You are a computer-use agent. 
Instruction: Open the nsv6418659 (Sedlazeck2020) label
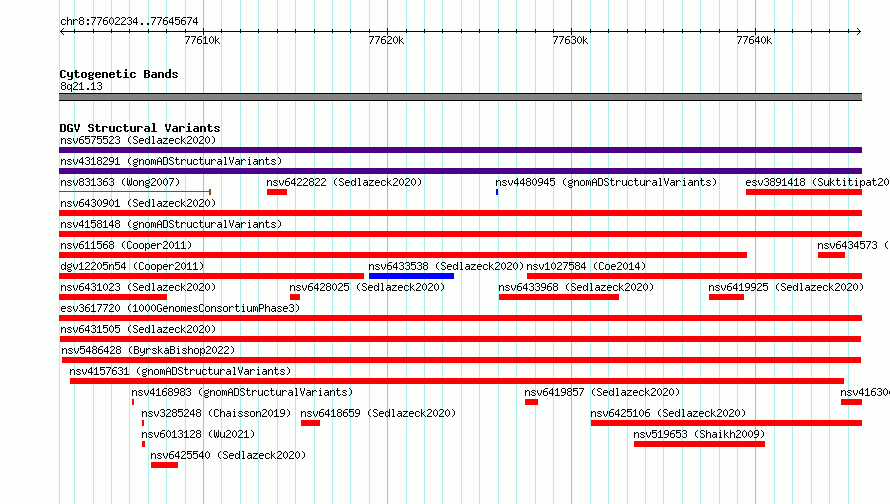click(378, 413)
